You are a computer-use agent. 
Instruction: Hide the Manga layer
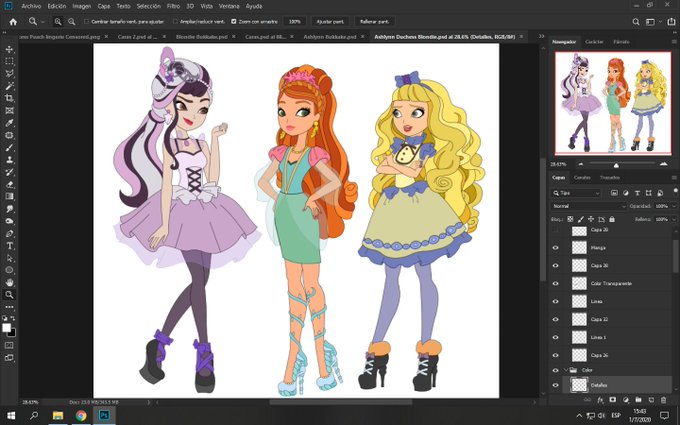pos(555,248)
